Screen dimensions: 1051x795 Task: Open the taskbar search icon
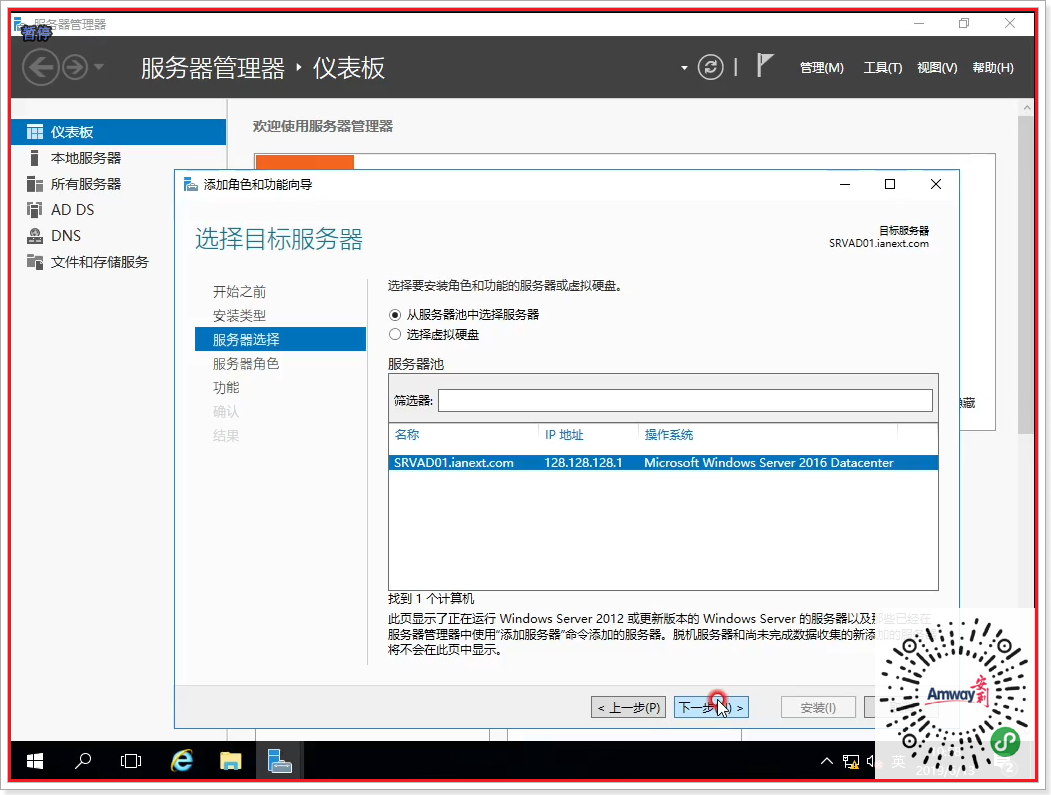(x=83, y=761)
